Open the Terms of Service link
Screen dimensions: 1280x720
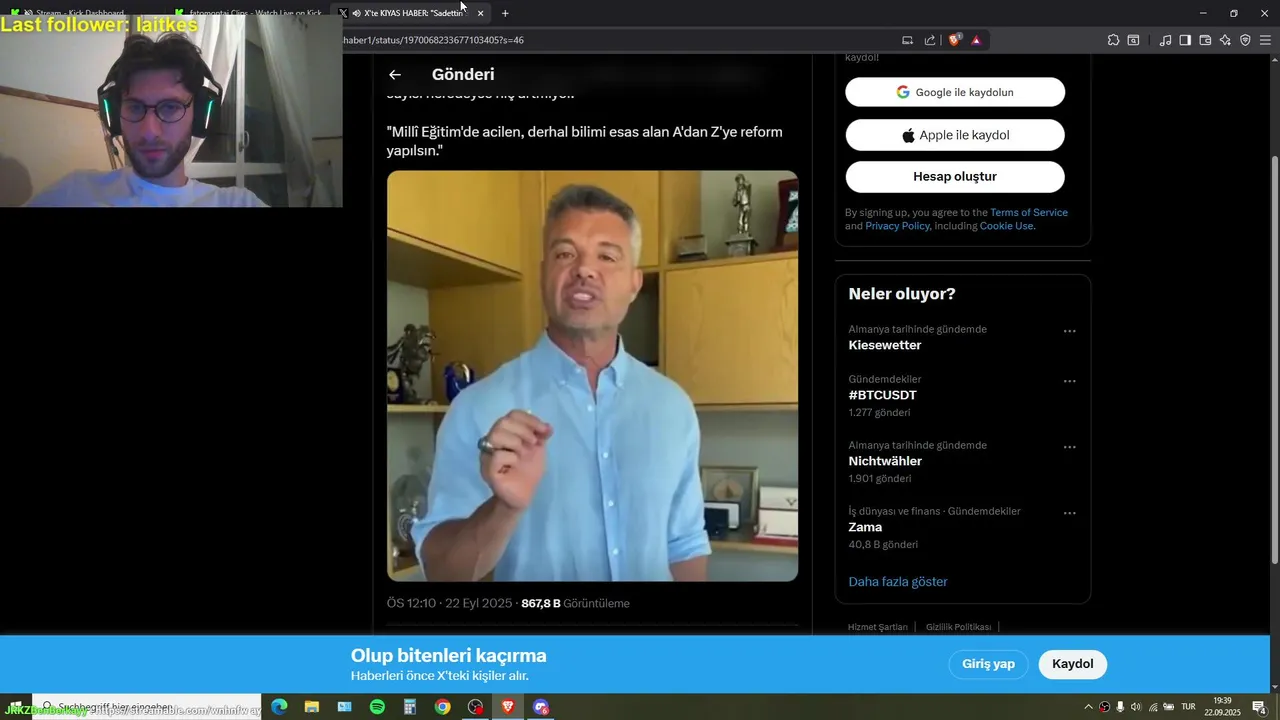tap(1029, 213)
